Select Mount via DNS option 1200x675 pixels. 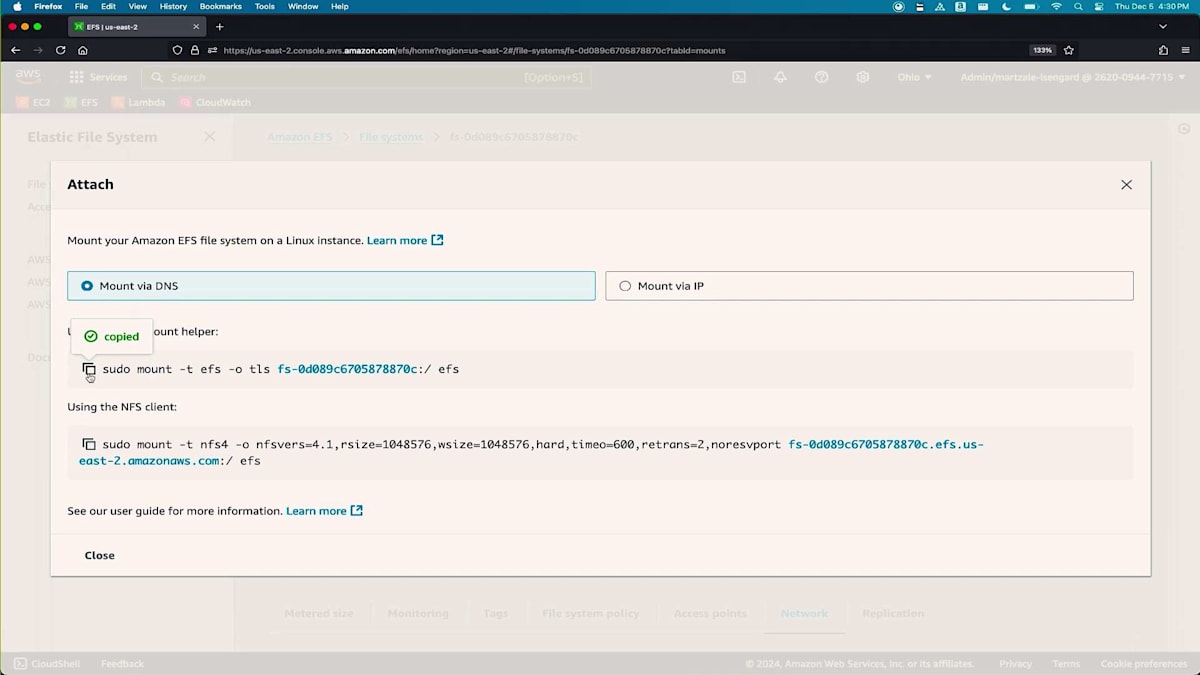point(331,286)
